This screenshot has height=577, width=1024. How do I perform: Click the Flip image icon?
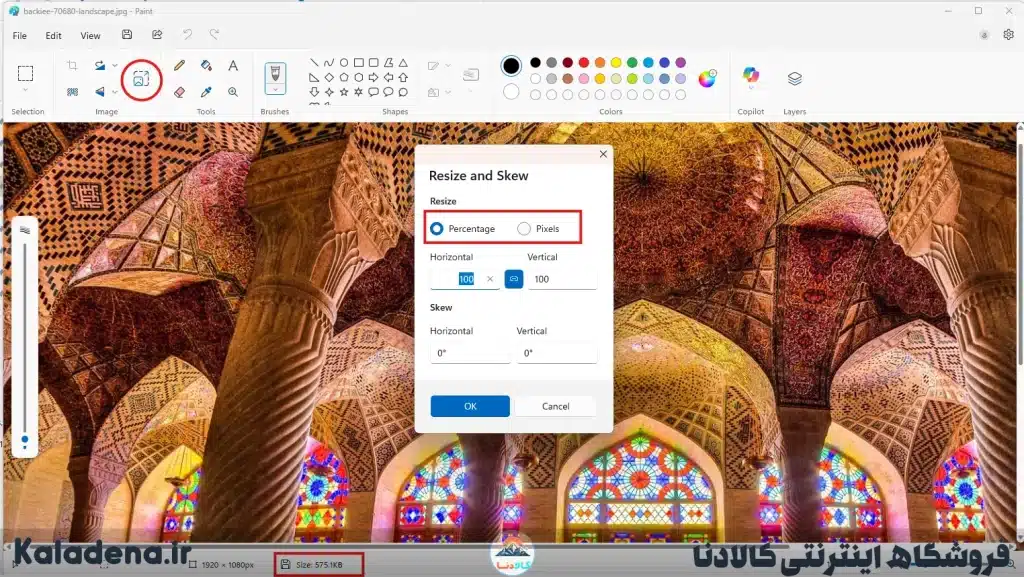coord(100,92)
